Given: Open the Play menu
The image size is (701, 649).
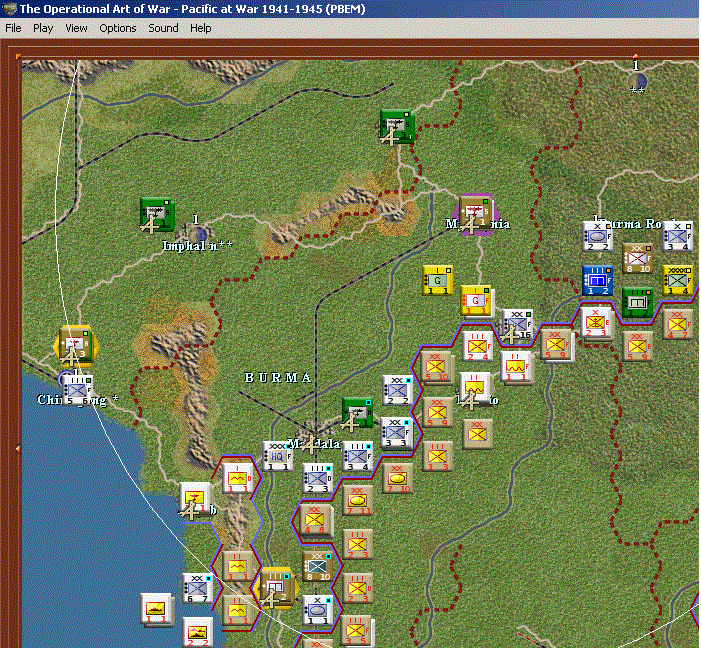Looking at the screenshot, I should pos(43,28).
